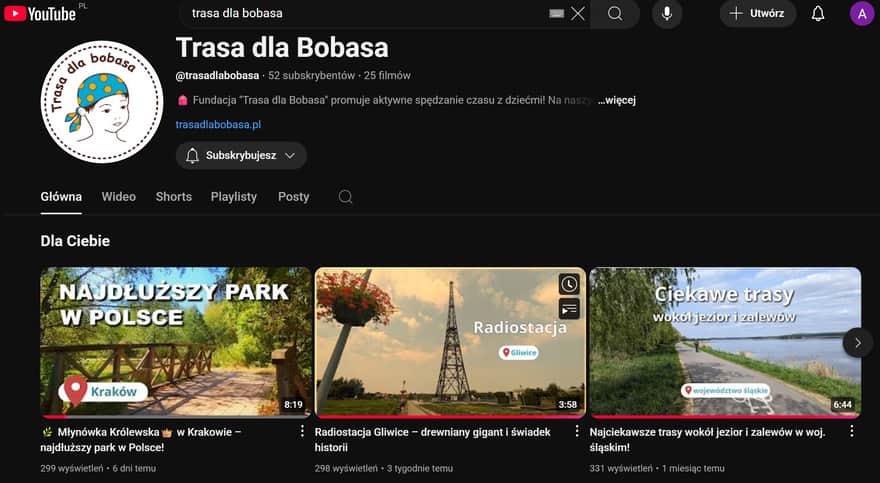Viewport: 880px width, 483px height.
Task: Click the YouTube logo home icon
Action: point(40,13)
